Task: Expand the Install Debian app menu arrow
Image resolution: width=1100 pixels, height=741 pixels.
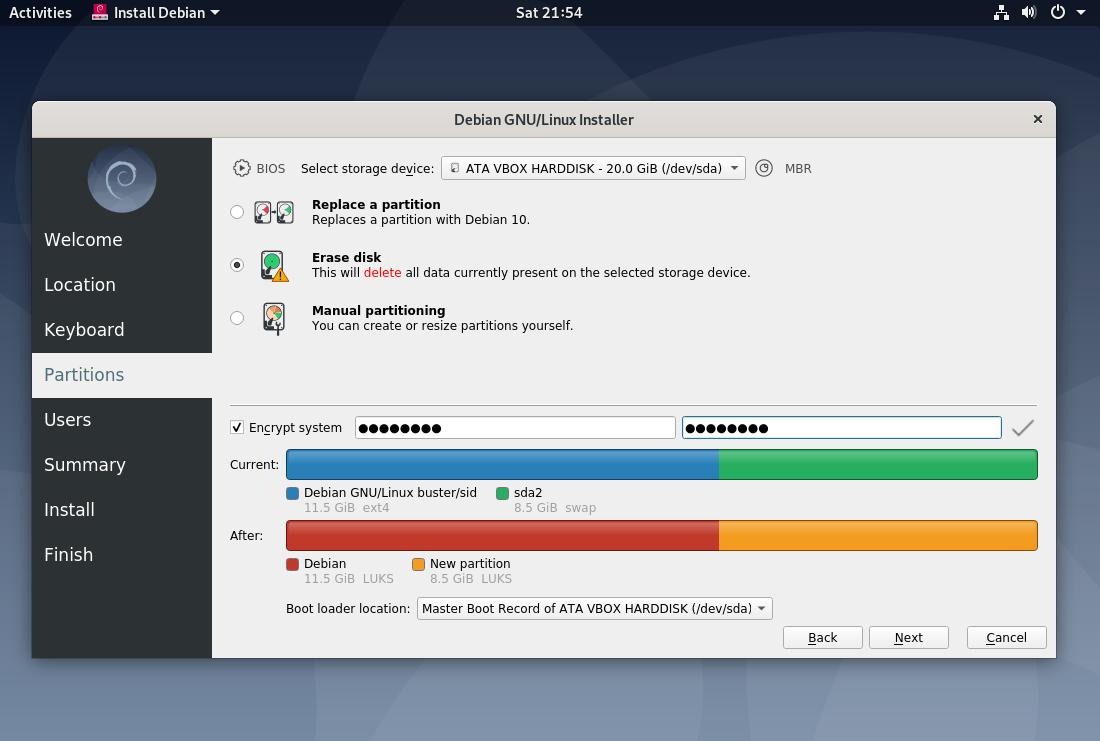Action: 215,13
